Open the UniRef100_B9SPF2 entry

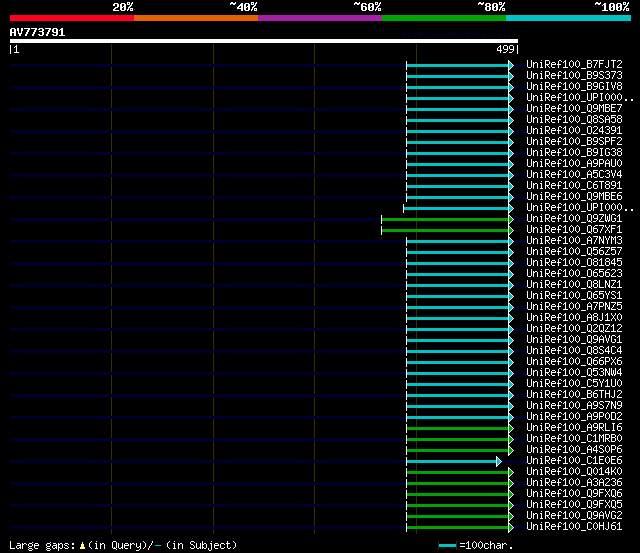tap(574, 142)
